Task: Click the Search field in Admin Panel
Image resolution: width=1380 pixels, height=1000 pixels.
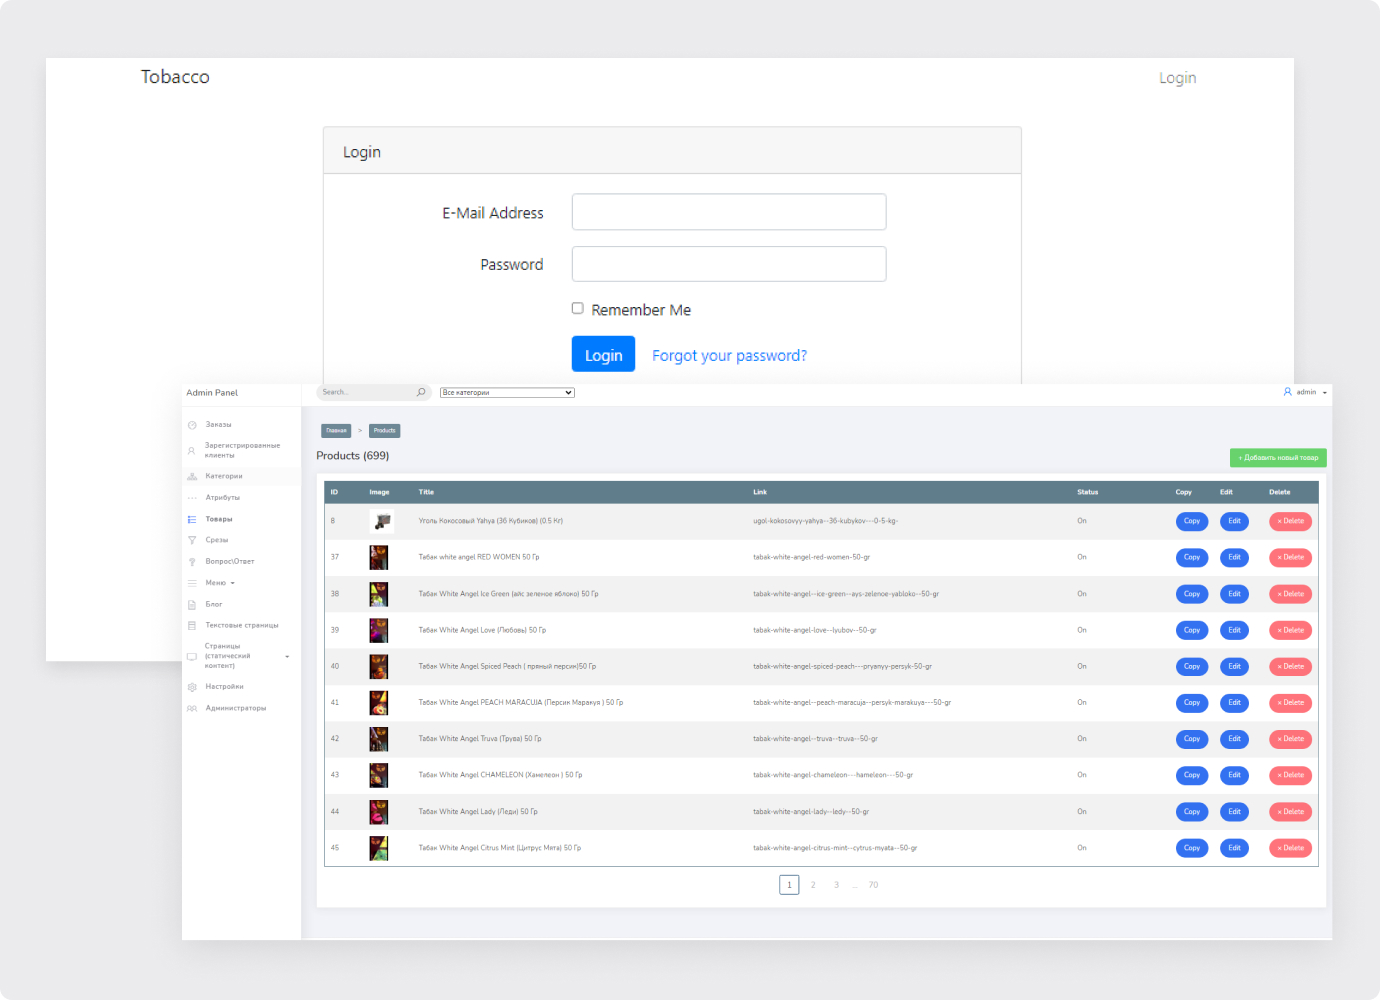Action: coord(366,392)
